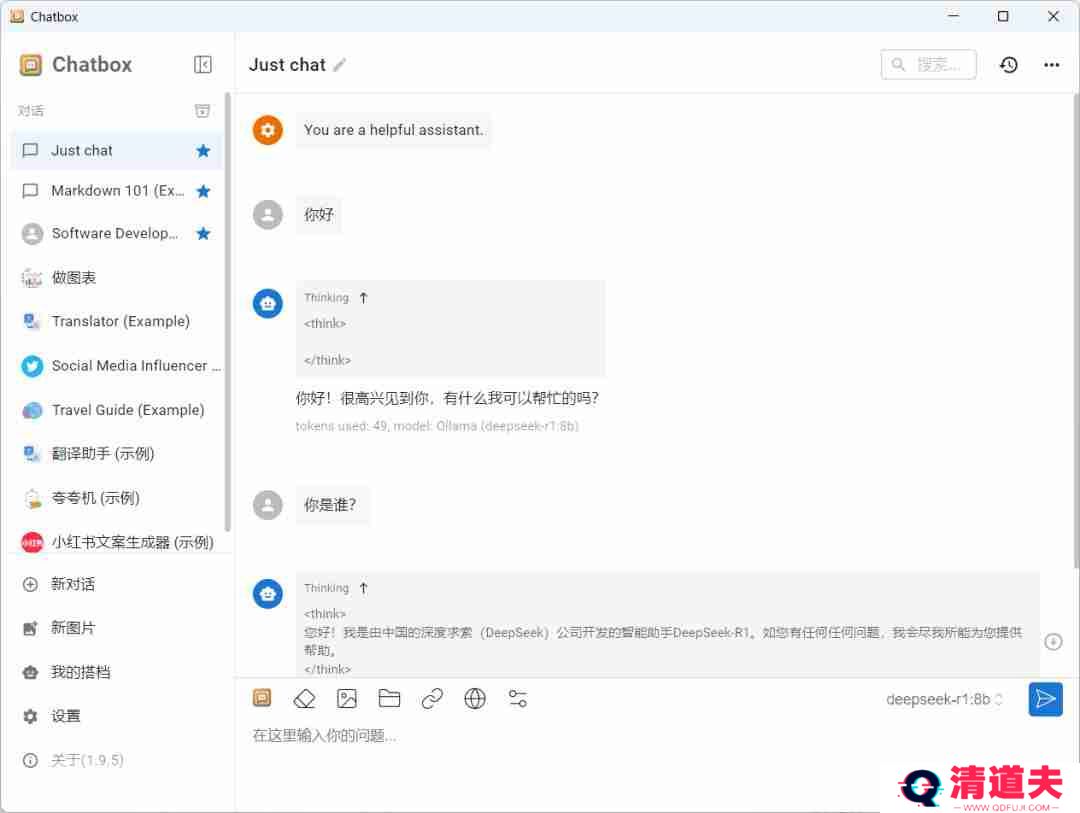This screenshot has height=813, width=1080.
Task: Click the scroll-down circle icon
Action: pos(1052,642)
